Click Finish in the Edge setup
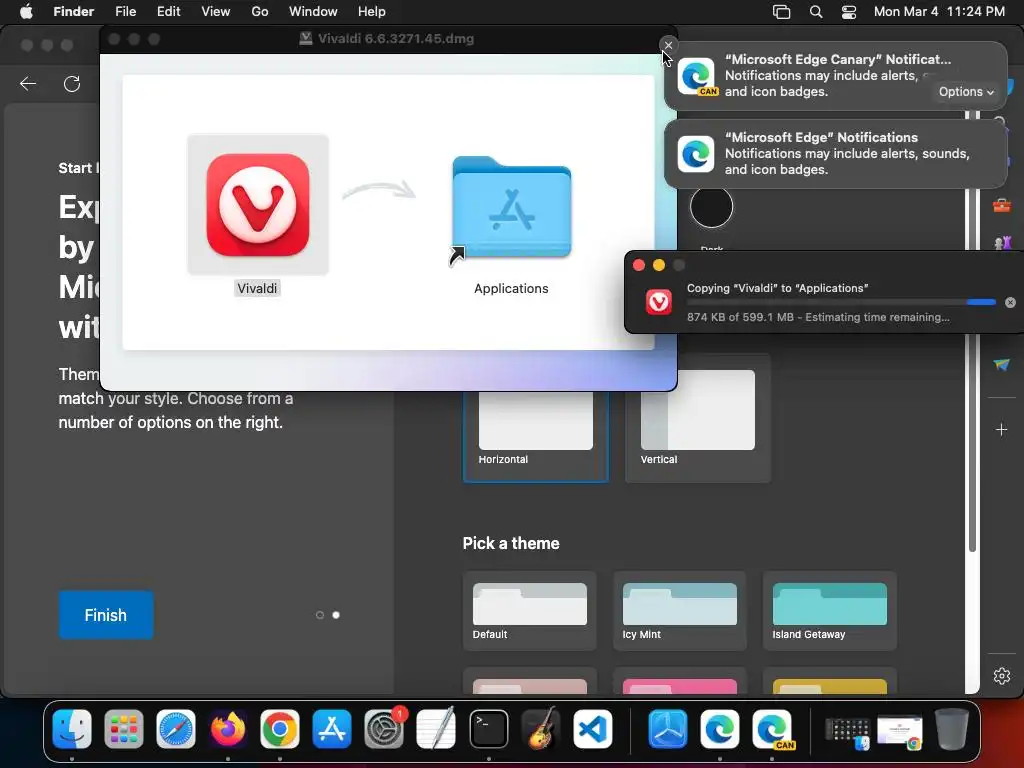This screenshot has width=1024, height=768. 106,615
